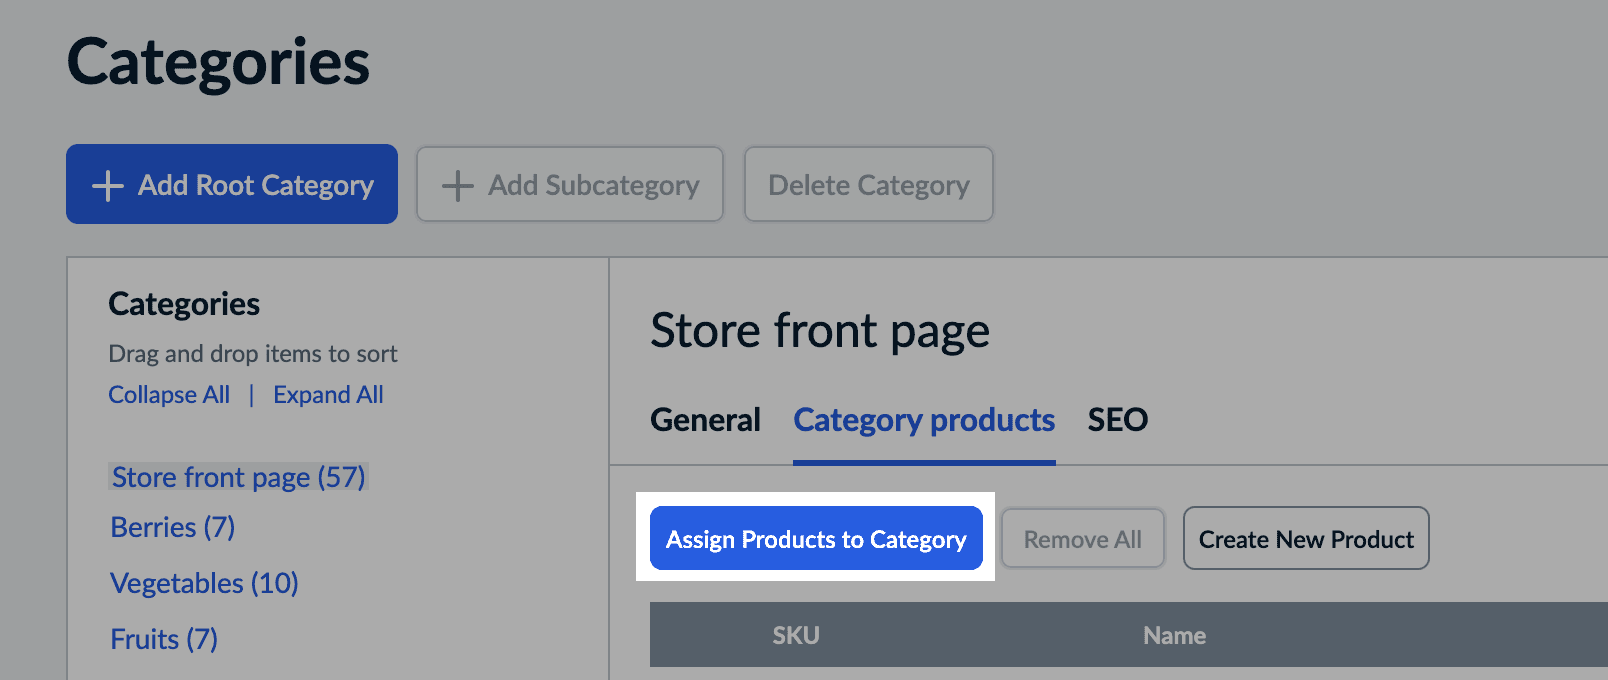This screenshot has height=680, width=1608.
Task: Select the Vegetables (10) category
Action: [x=204, y=583]
